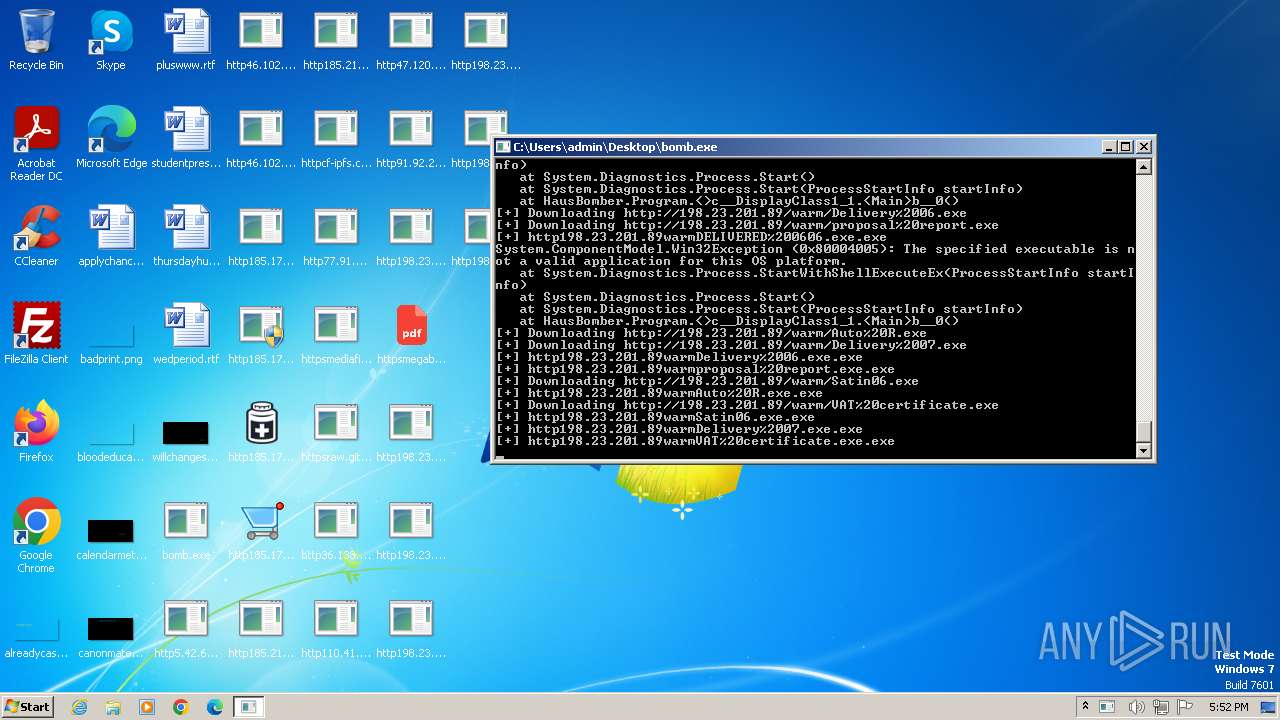Click the console scroll-down arrow
The width and height of the screenshot is (1280, 720).
(1144, 451)
